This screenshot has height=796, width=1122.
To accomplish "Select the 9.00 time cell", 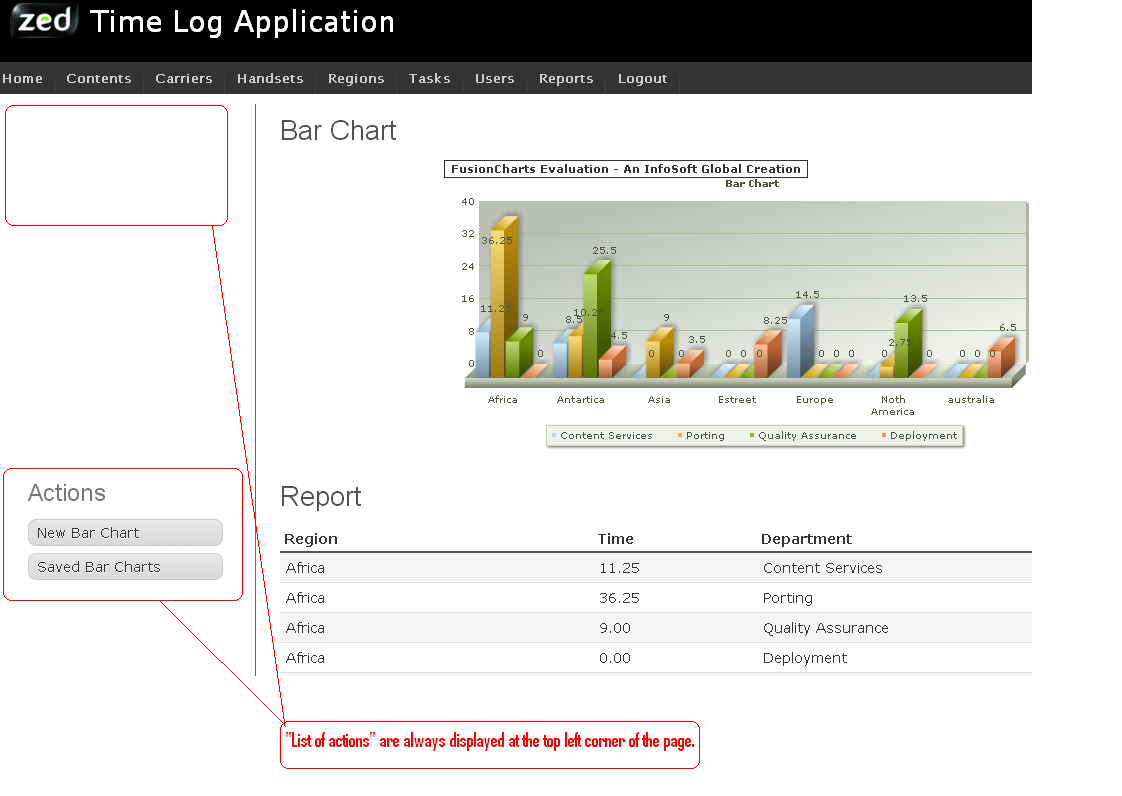I will point(615,628).
